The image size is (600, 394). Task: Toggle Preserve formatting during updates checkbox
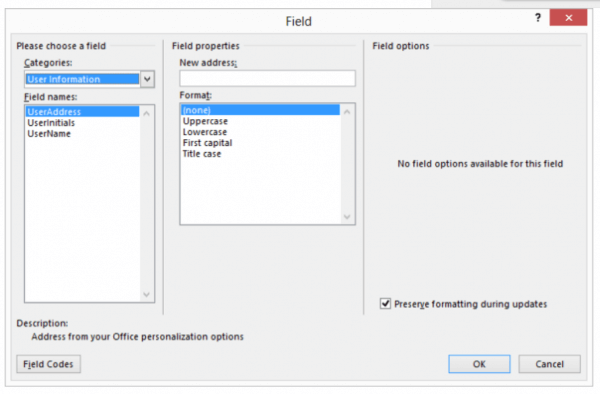click(x=385, y=304)
